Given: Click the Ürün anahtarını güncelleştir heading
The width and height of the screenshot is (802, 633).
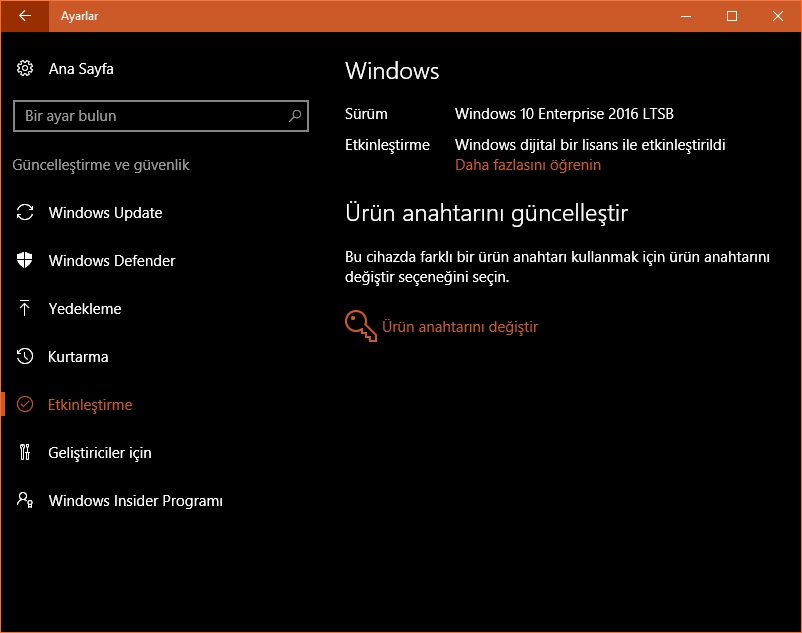Looking at the screenshot, I should click(486, 213).
